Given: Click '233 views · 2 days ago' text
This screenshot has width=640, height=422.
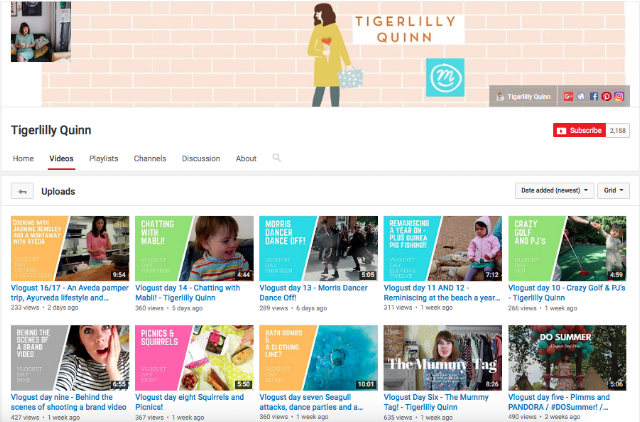Looking at the screenshot, I should (x=44, y=308).
